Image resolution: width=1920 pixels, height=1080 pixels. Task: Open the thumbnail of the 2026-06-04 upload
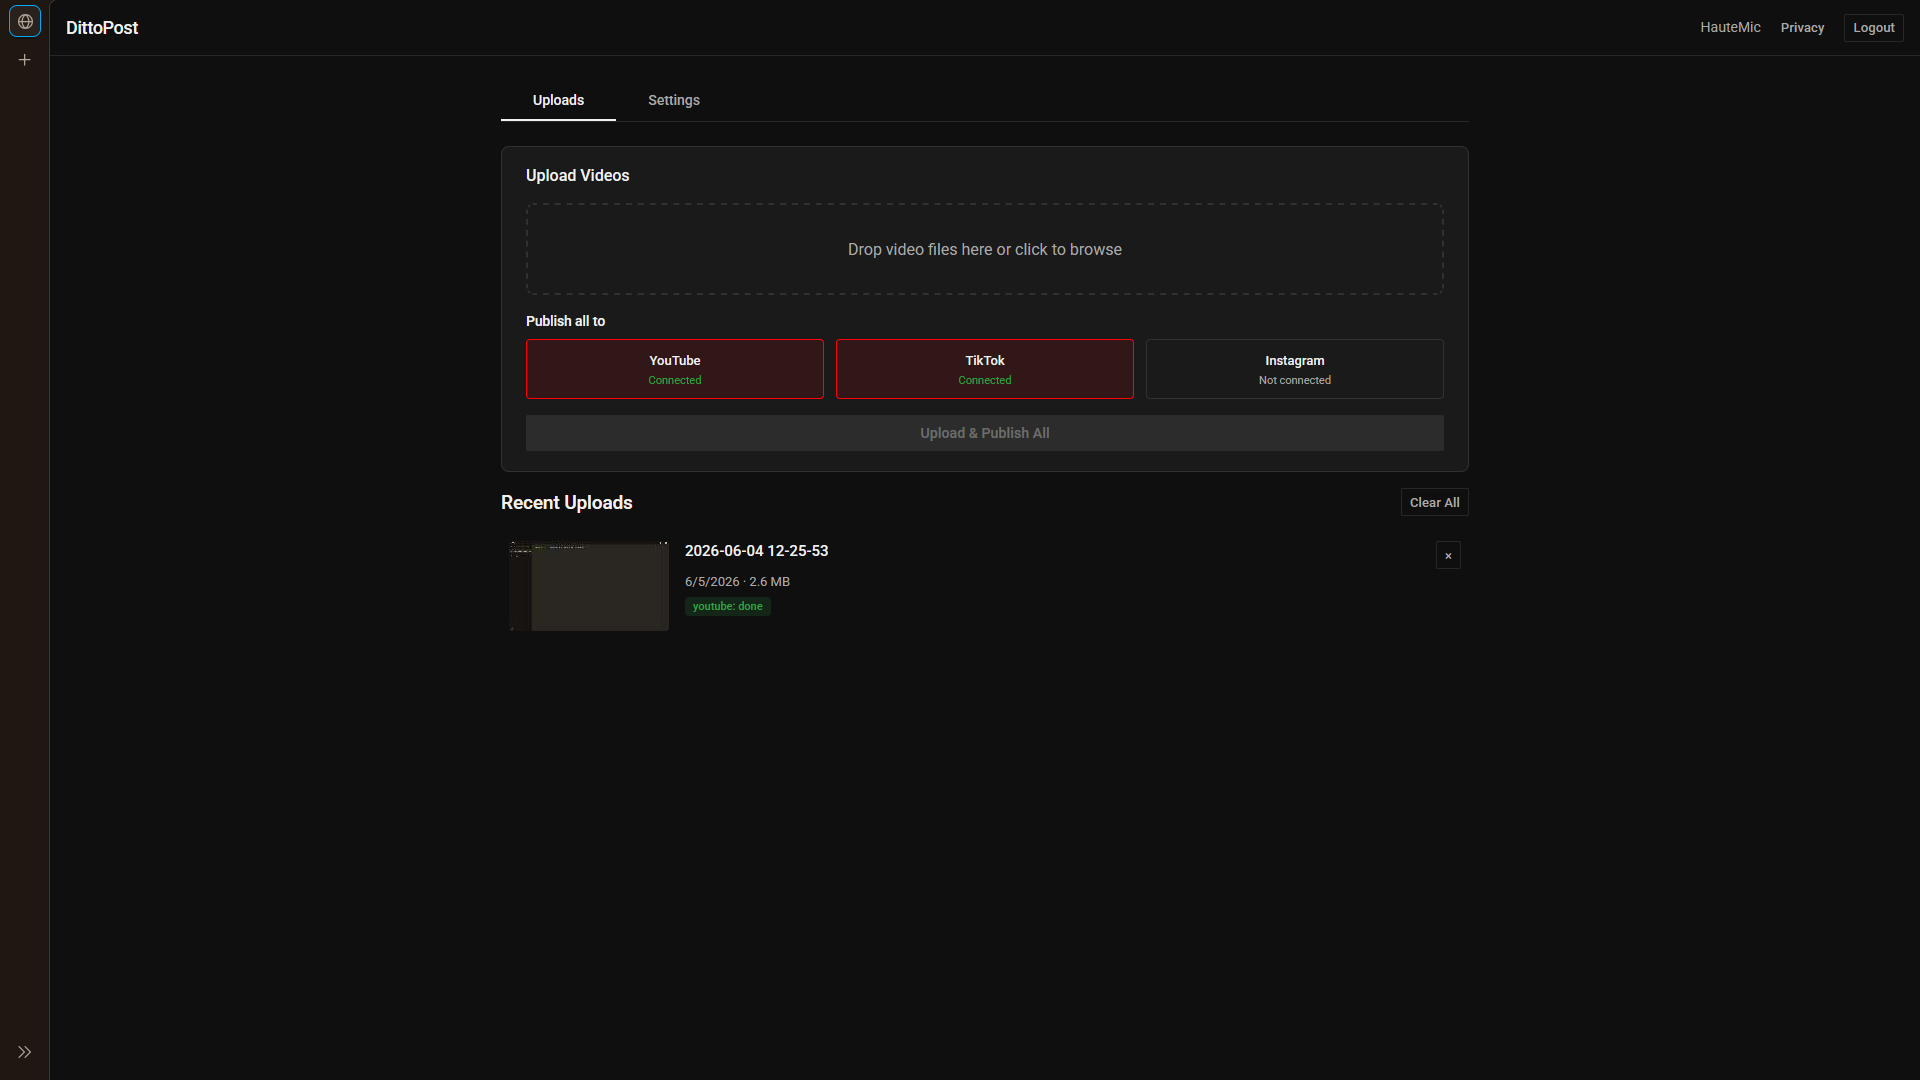(x=589, y=586)
